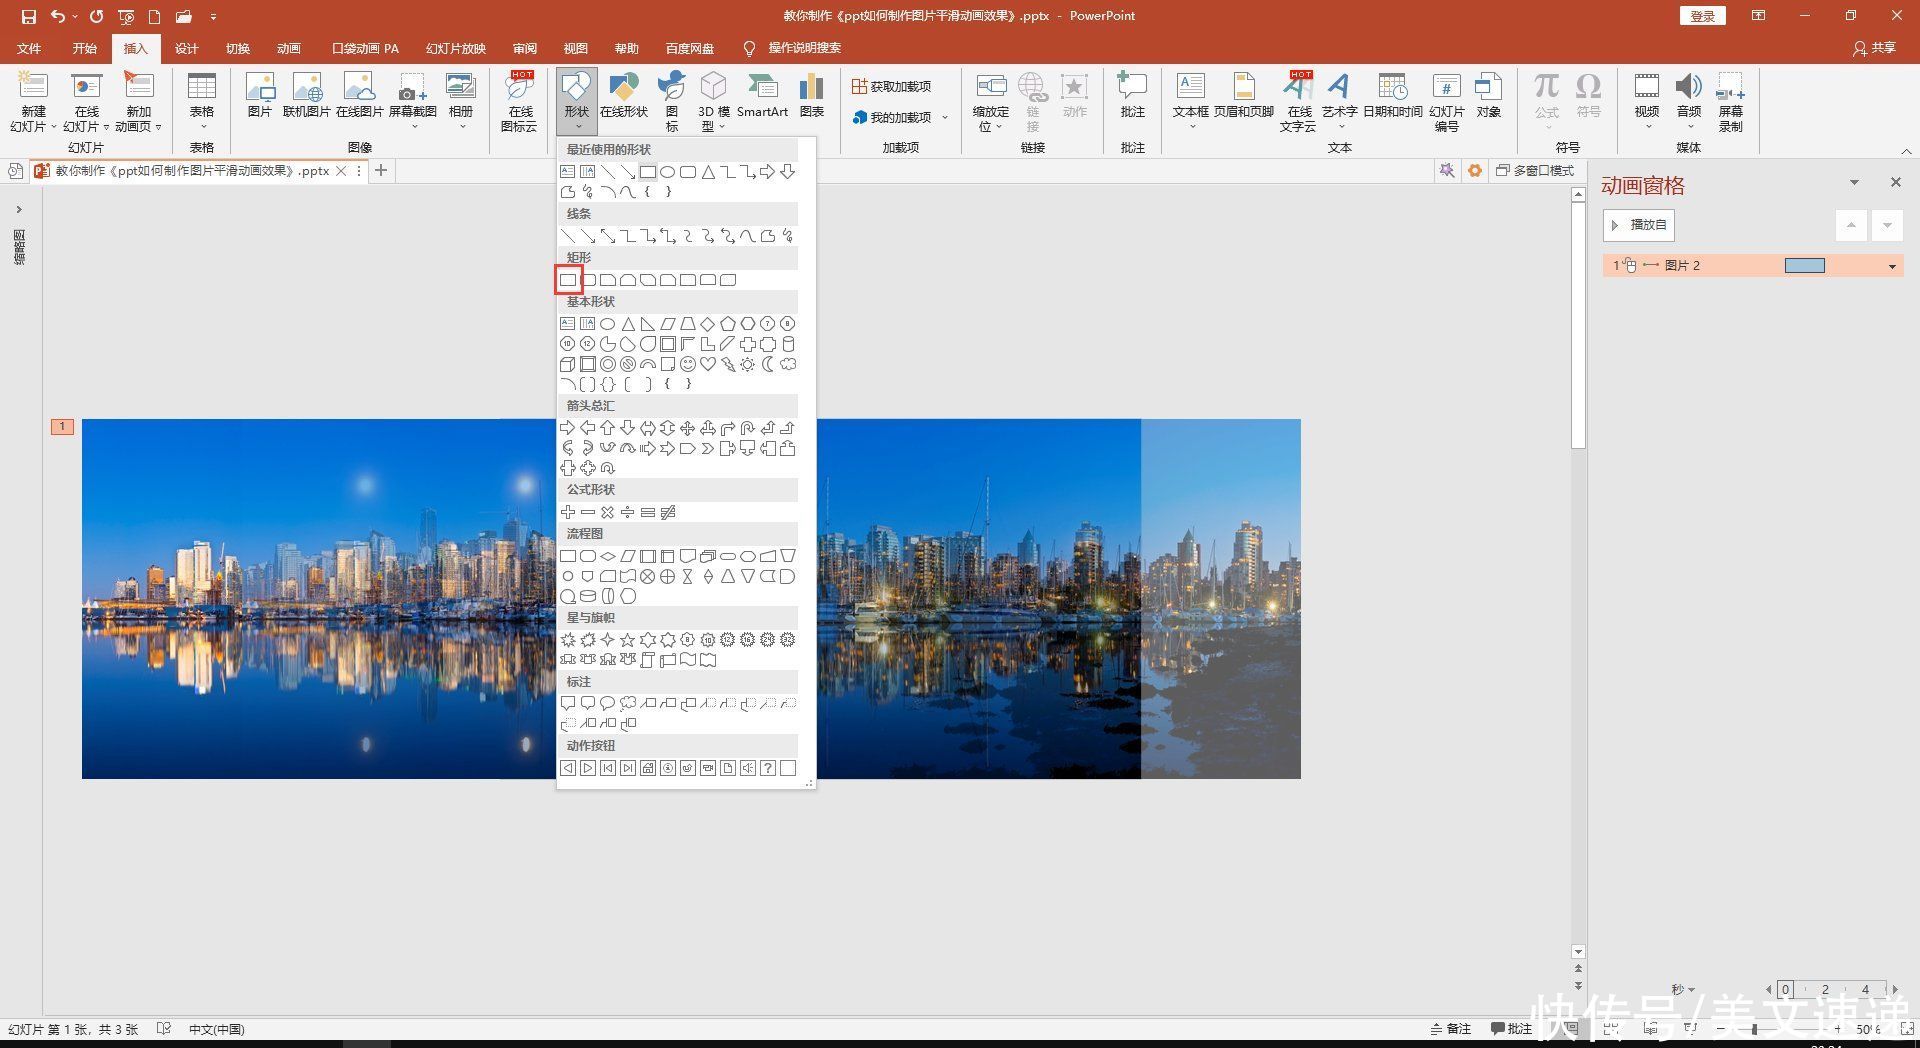Pick the right arrow block shape

point(568,428)
